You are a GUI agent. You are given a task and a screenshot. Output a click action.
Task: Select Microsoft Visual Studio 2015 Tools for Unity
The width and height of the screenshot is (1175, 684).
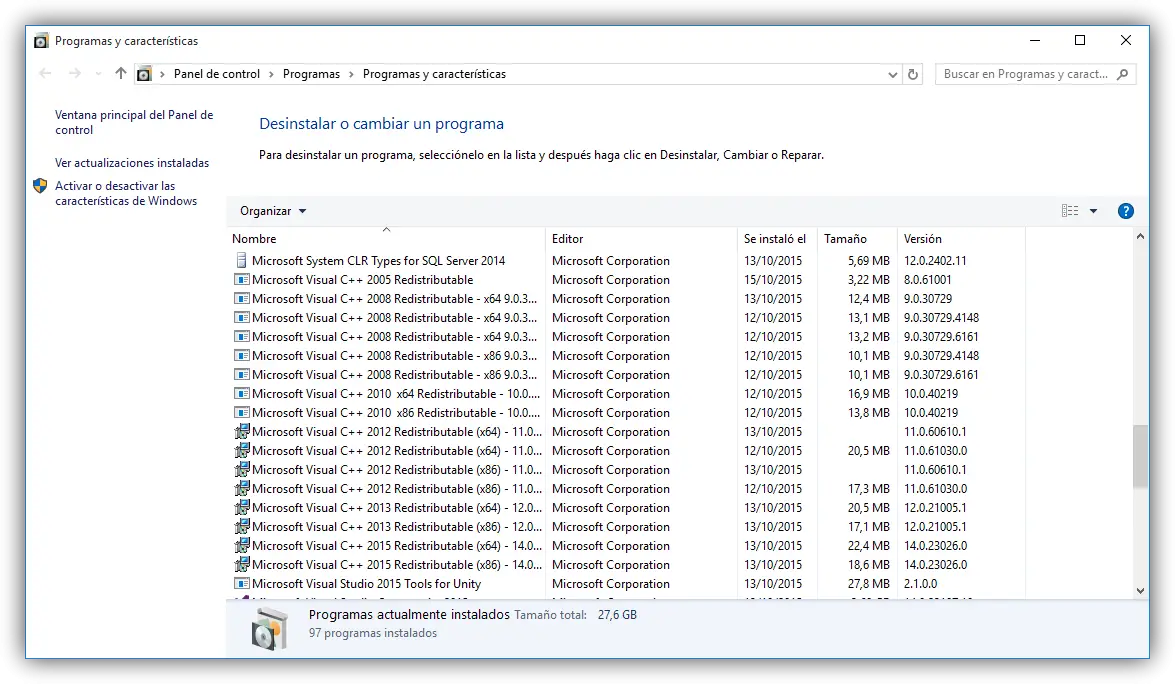(627, 584)
